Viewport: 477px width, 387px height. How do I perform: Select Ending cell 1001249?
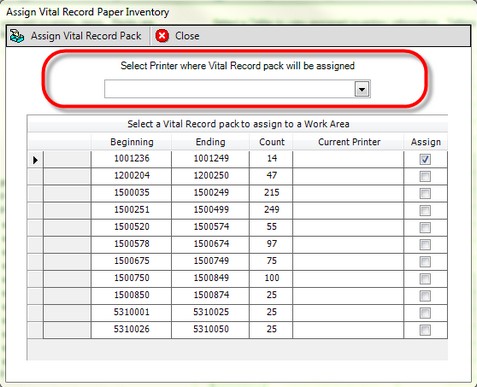coord(211,158)
